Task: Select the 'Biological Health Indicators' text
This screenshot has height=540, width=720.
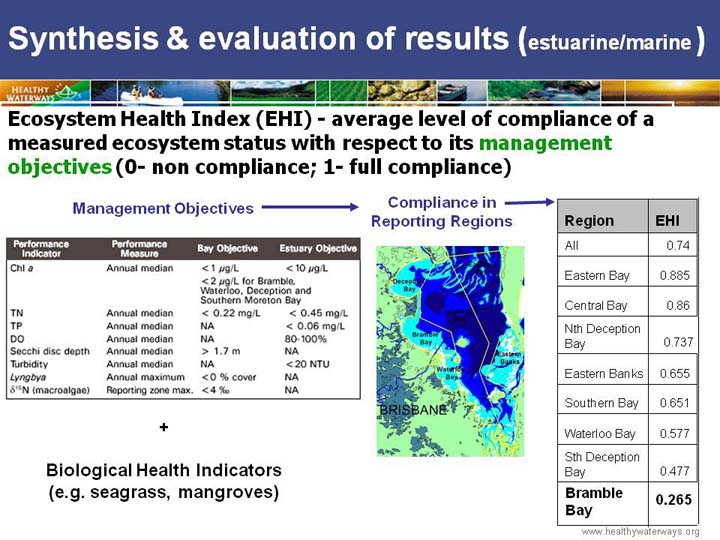Action: point(164,470)
